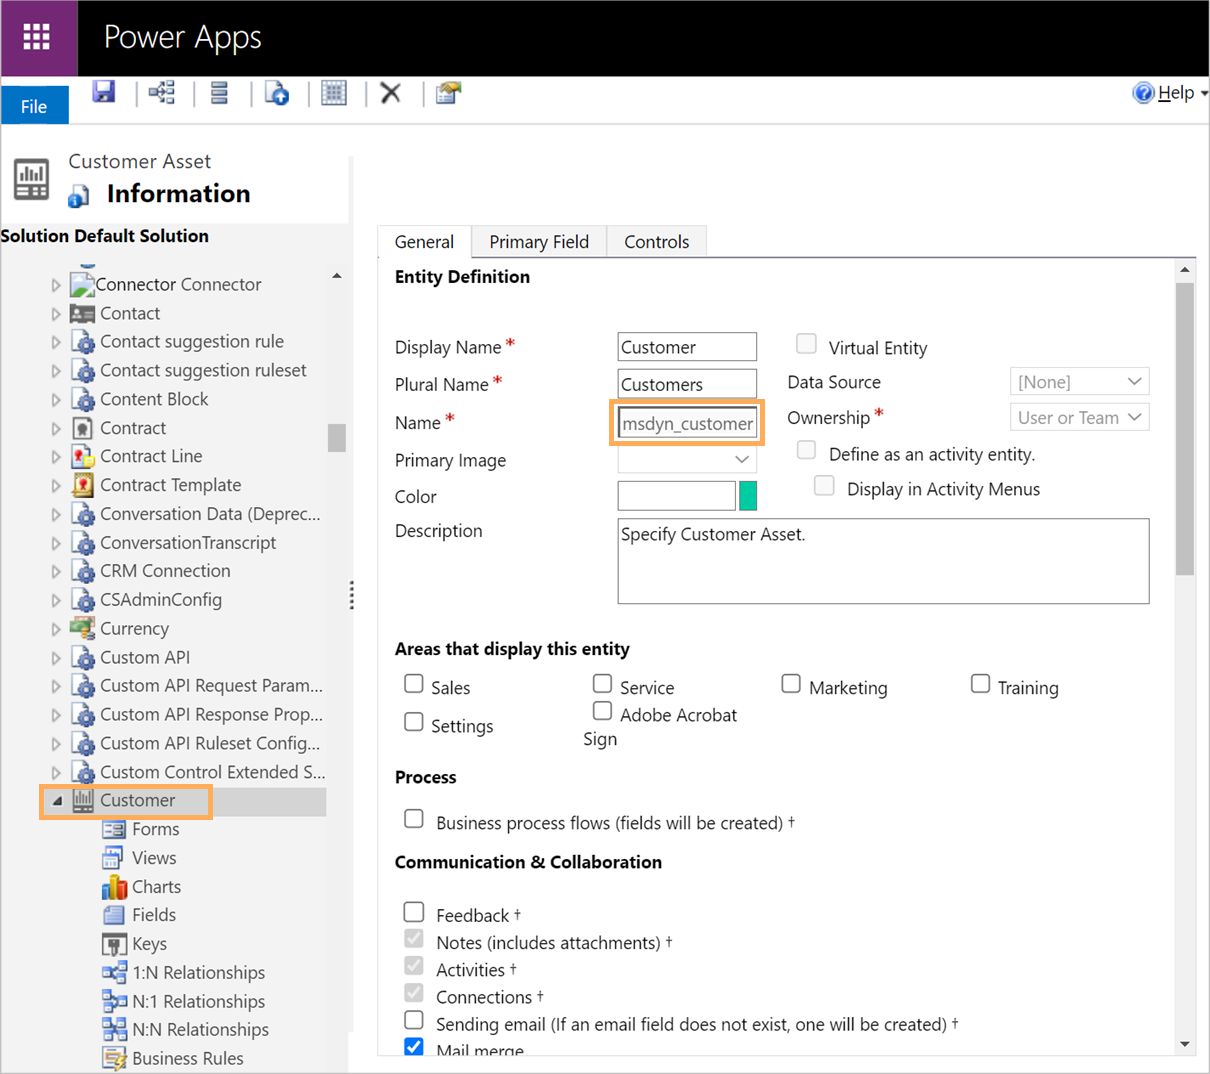Screen dimensions: 1210x1074
Task: Click the Publish toolbar icon
Action: coord(277,93)
